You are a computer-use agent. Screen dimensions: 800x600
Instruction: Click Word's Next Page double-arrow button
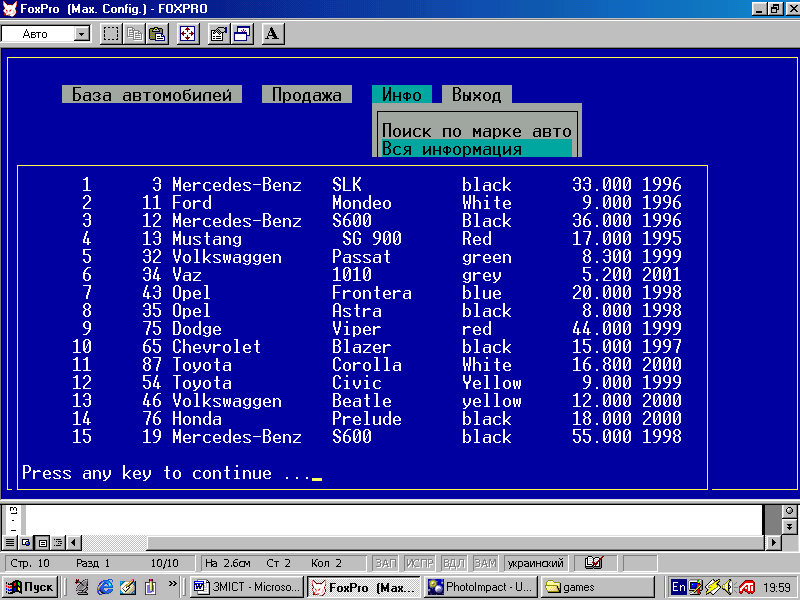click(x=789, y=526)
